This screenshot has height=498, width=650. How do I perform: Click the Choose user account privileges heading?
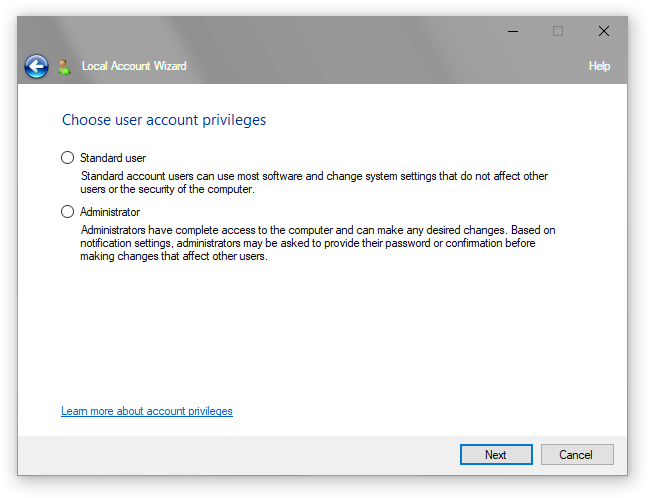(164, 120)
